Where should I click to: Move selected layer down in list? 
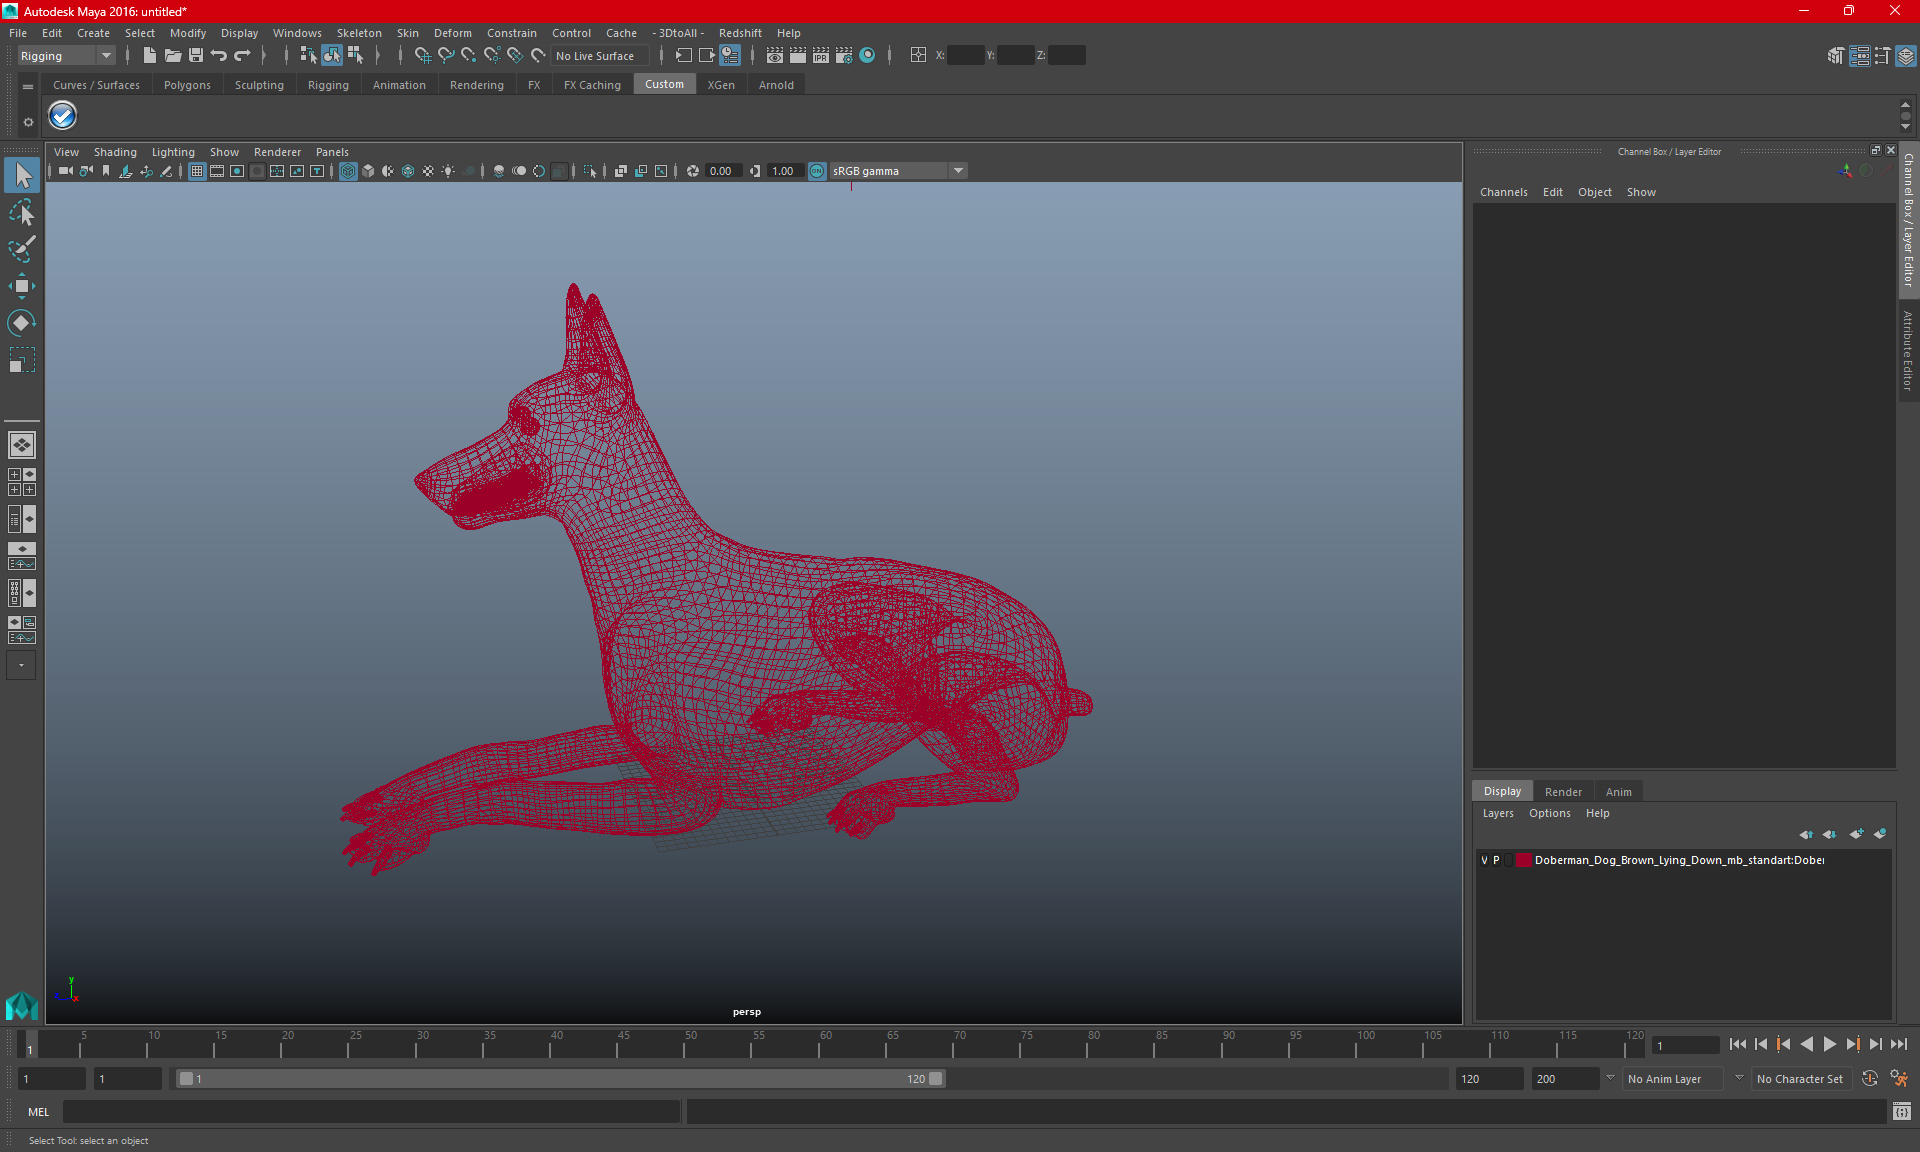click(x=1829, y=834)
